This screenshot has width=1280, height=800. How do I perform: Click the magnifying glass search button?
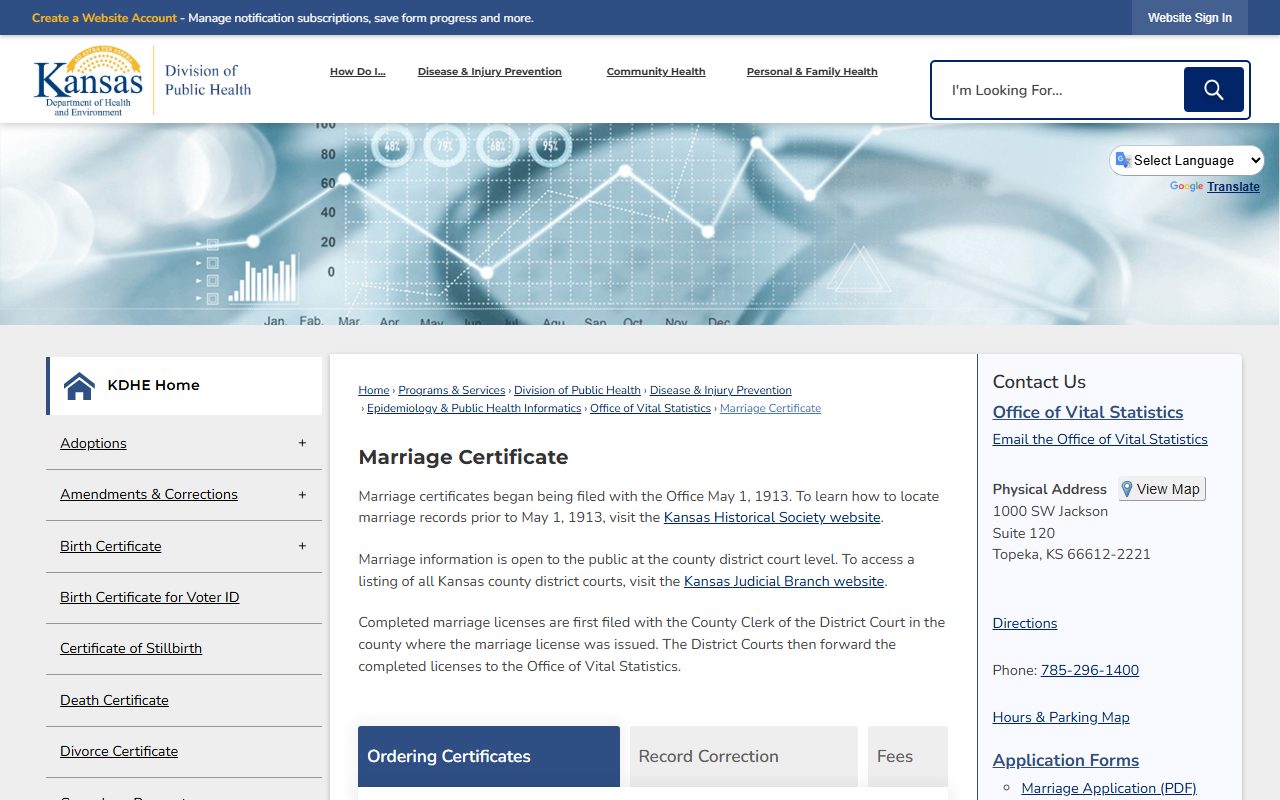pyautogui.click(x=1213, y=90)
